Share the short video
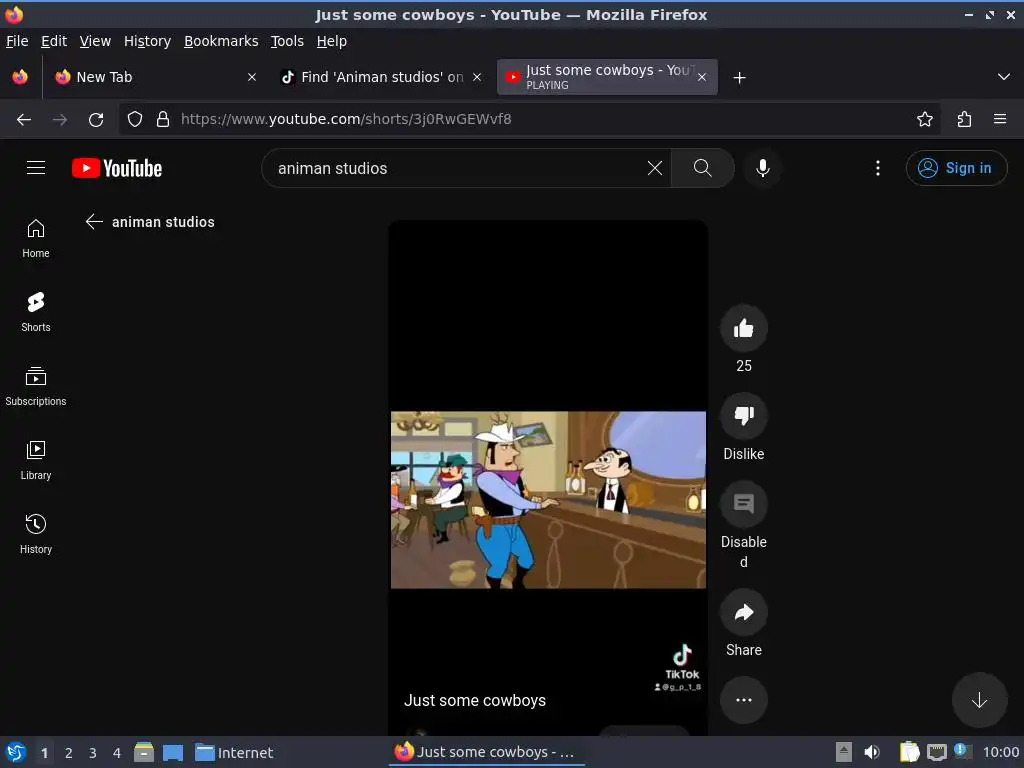The image size is (1024, 768). tap(743, 612)
